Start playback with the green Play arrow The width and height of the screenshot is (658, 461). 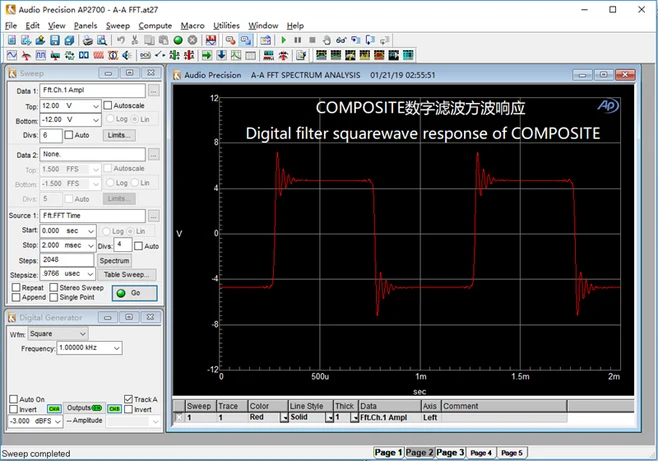click(284, 40)
